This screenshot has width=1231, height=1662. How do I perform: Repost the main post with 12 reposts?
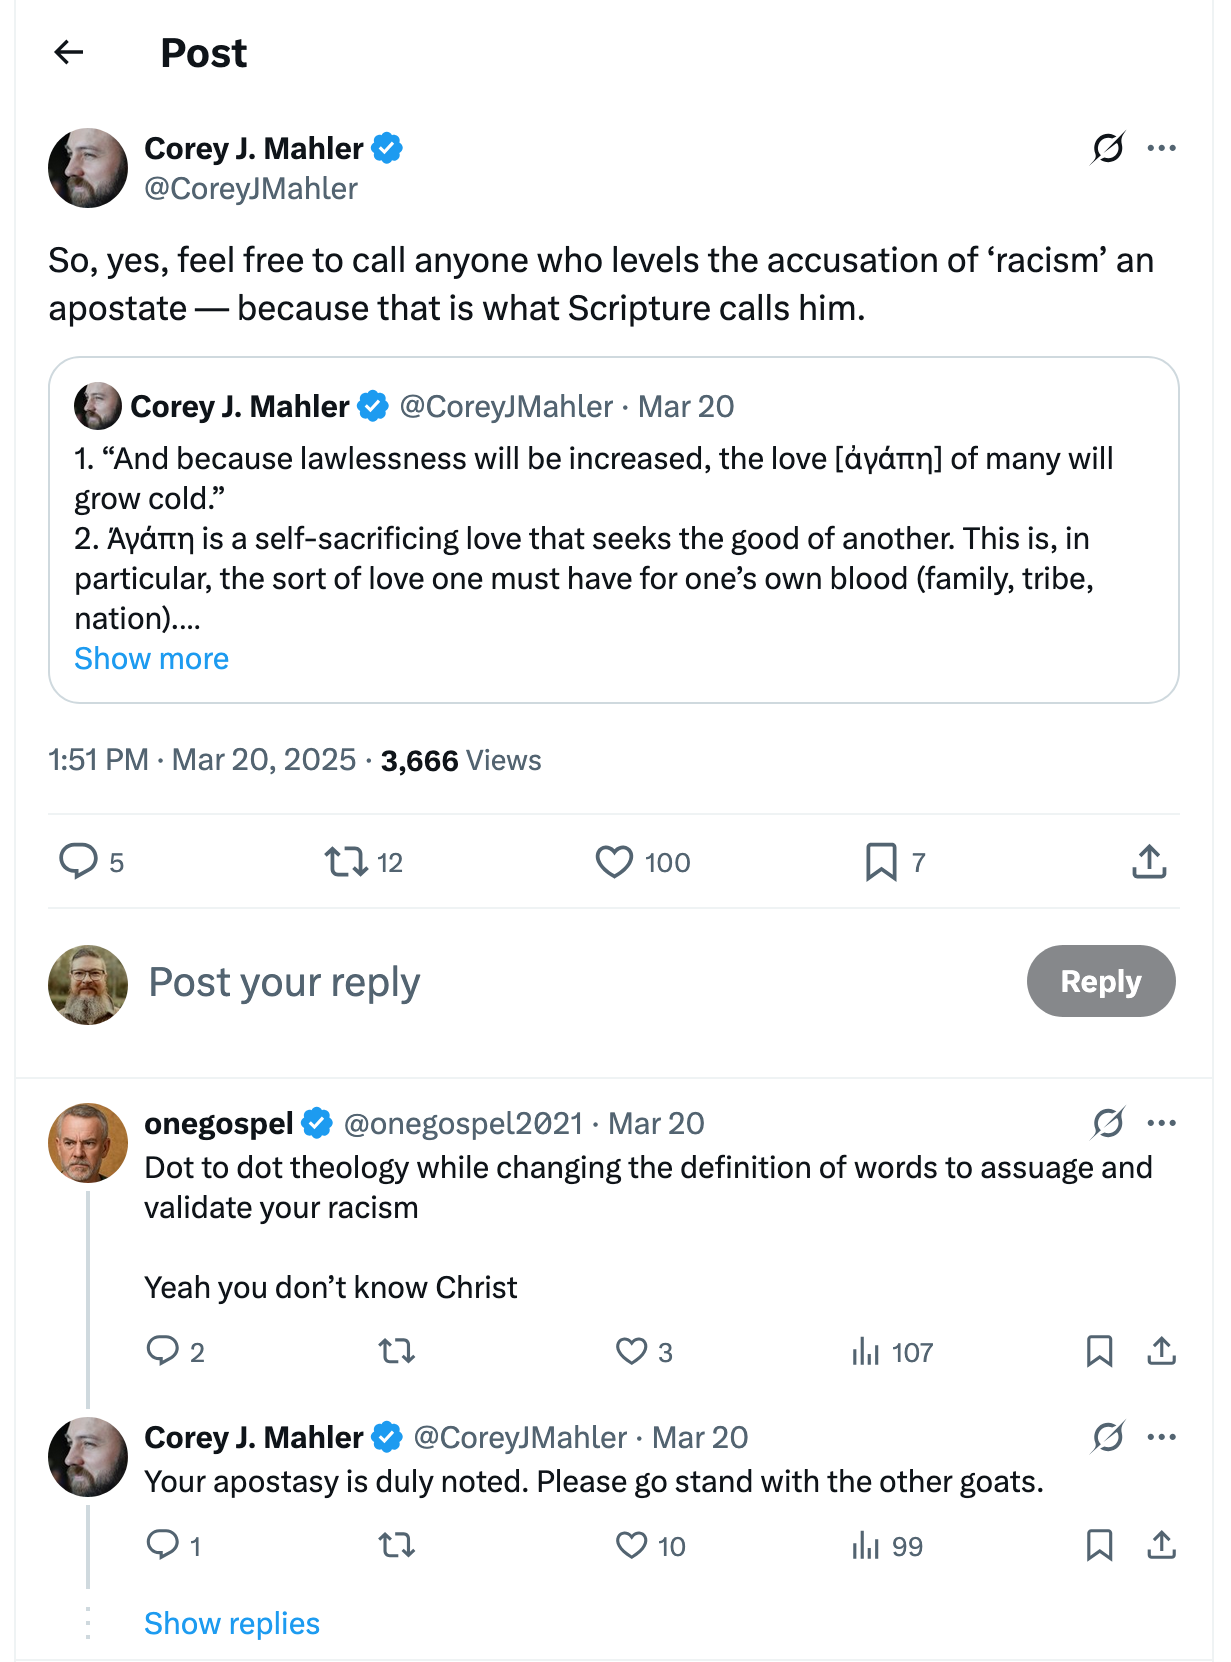click(x=347, y=861)
